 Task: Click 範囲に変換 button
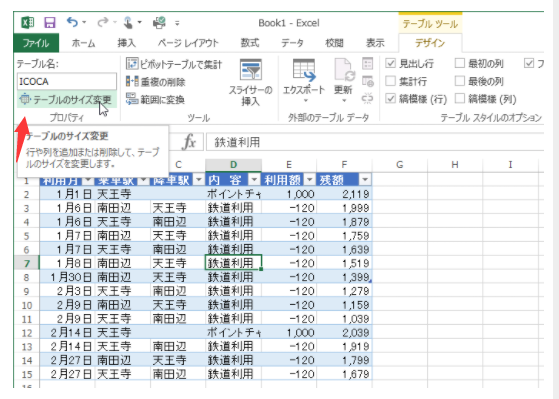(155, 99)
